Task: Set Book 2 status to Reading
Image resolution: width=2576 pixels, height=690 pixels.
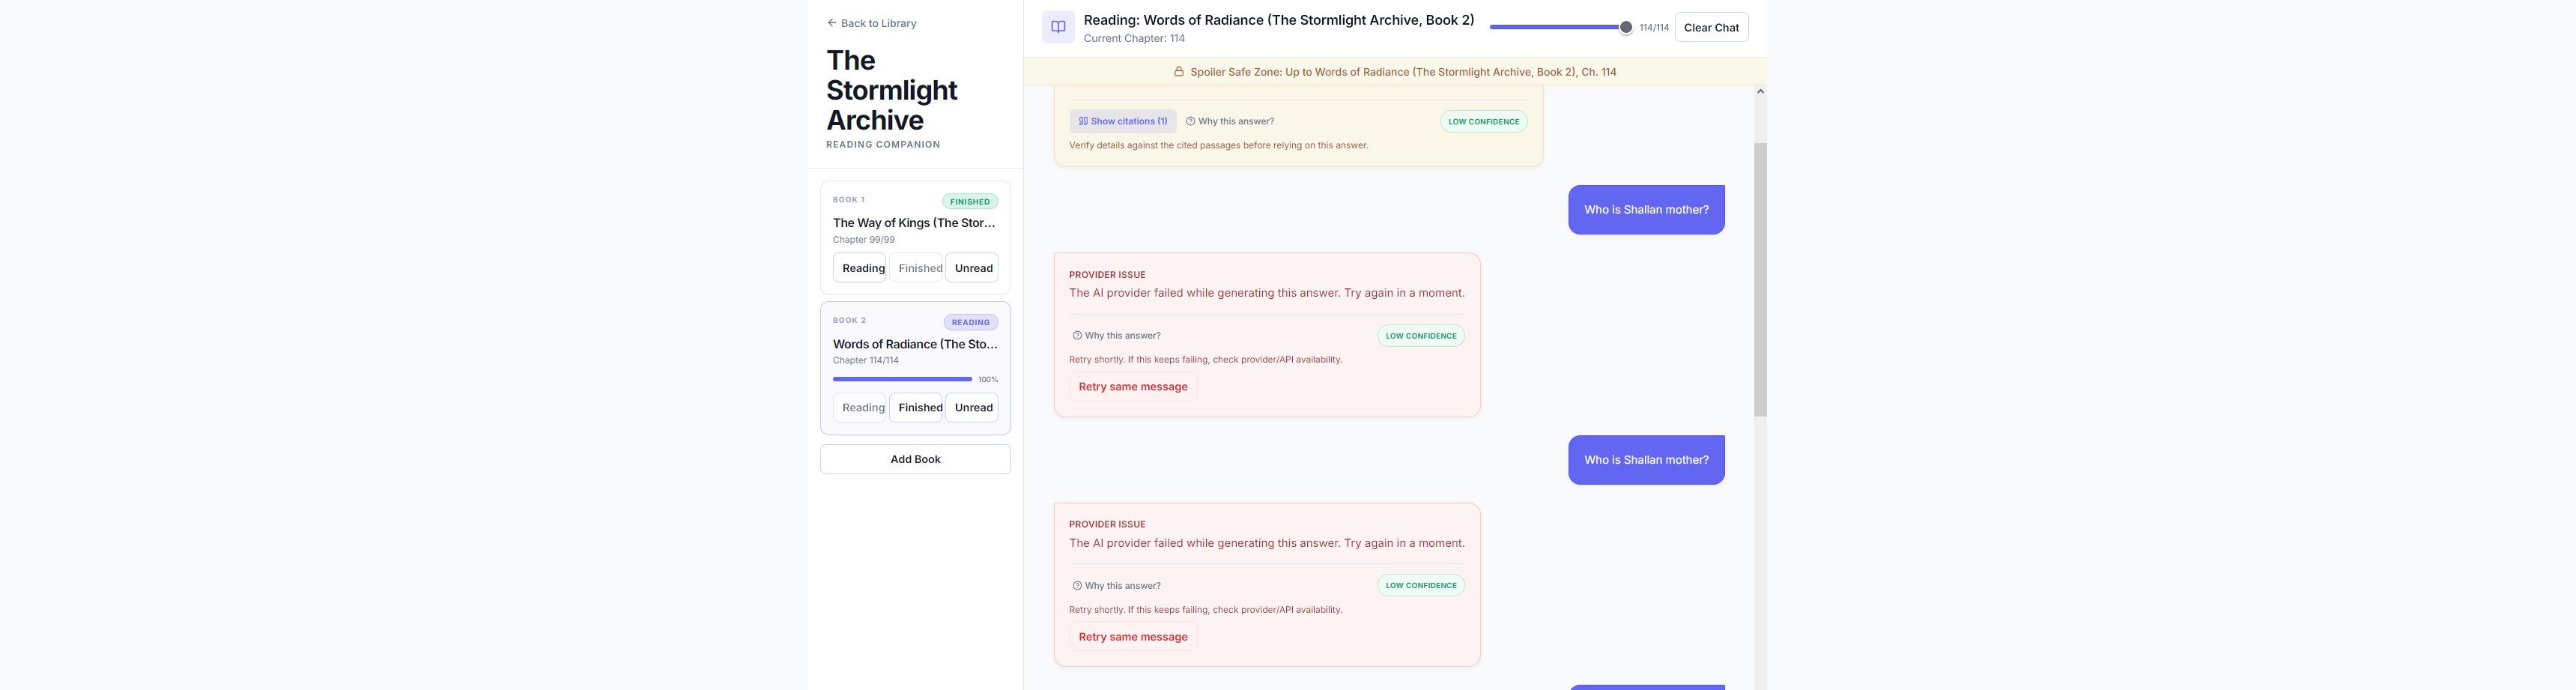Action: tap(860, 408)
